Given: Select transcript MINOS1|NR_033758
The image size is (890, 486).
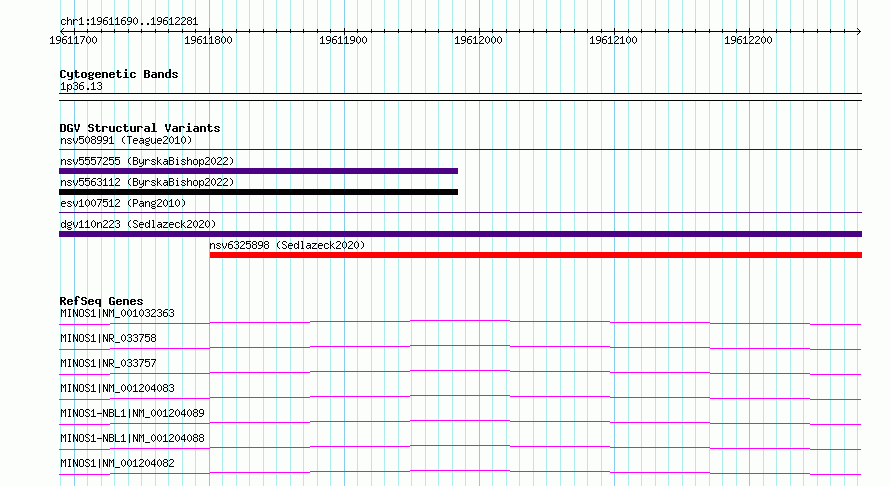Looking at the screenshot, I should [x=108, y=338].
